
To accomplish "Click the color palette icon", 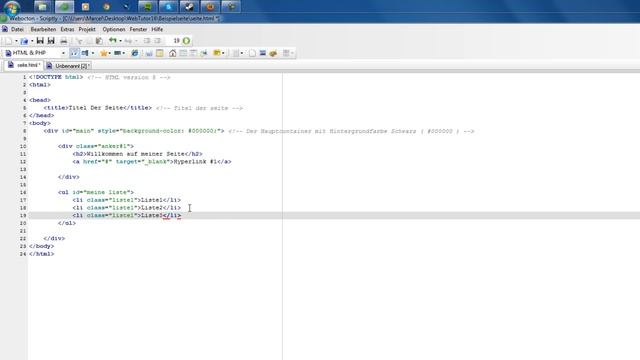I will (x=273, y=53).
